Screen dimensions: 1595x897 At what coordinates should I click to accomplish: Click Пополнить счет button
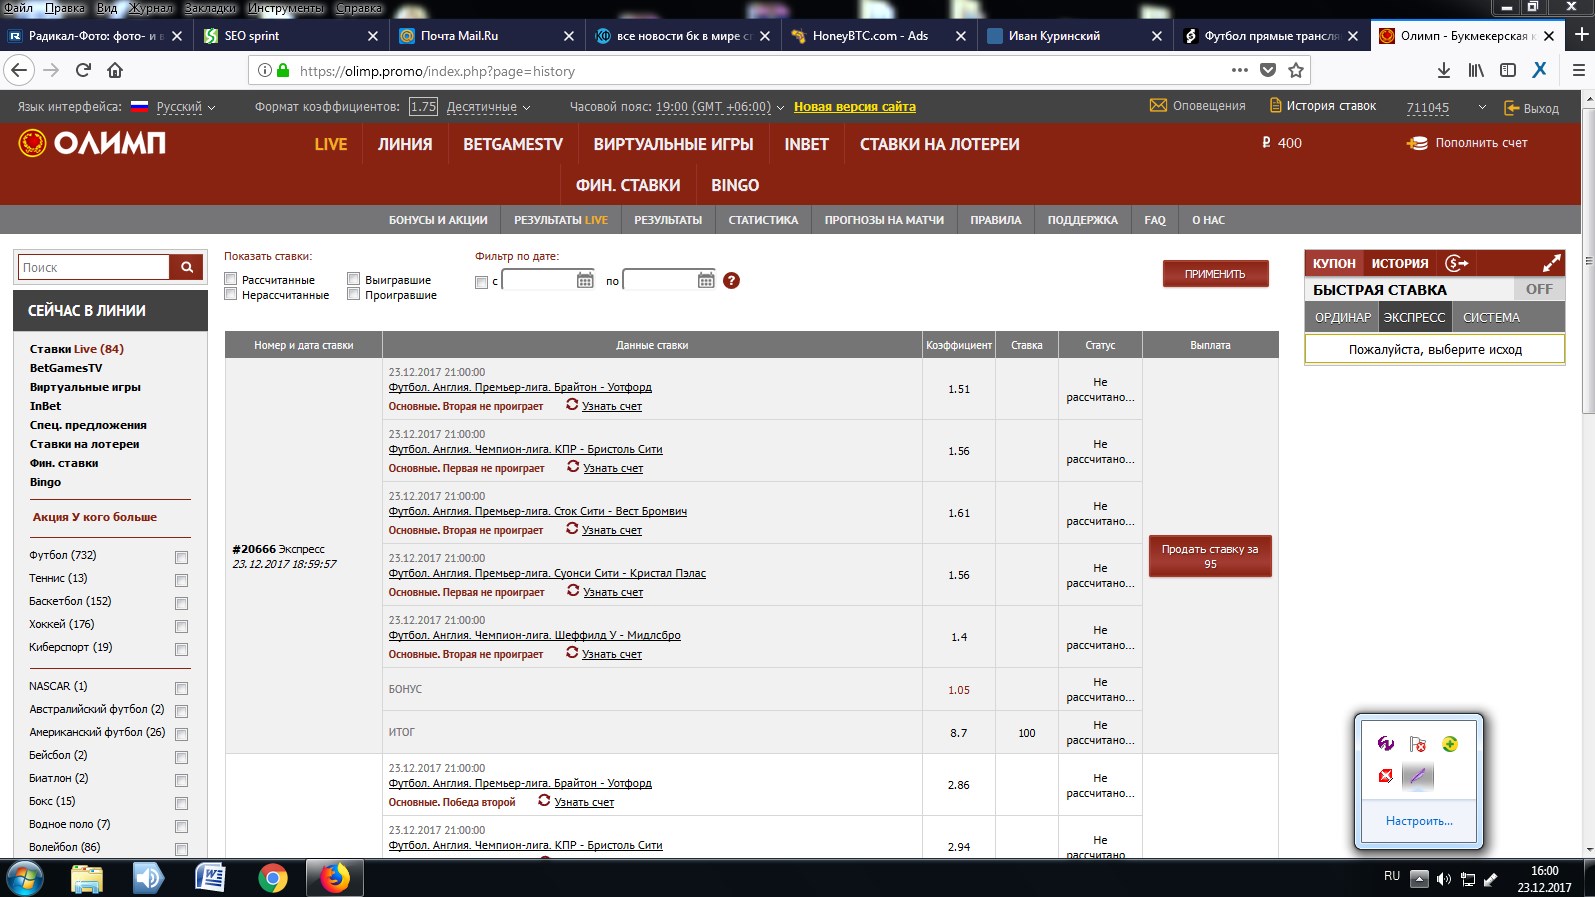coord(1468,143)
